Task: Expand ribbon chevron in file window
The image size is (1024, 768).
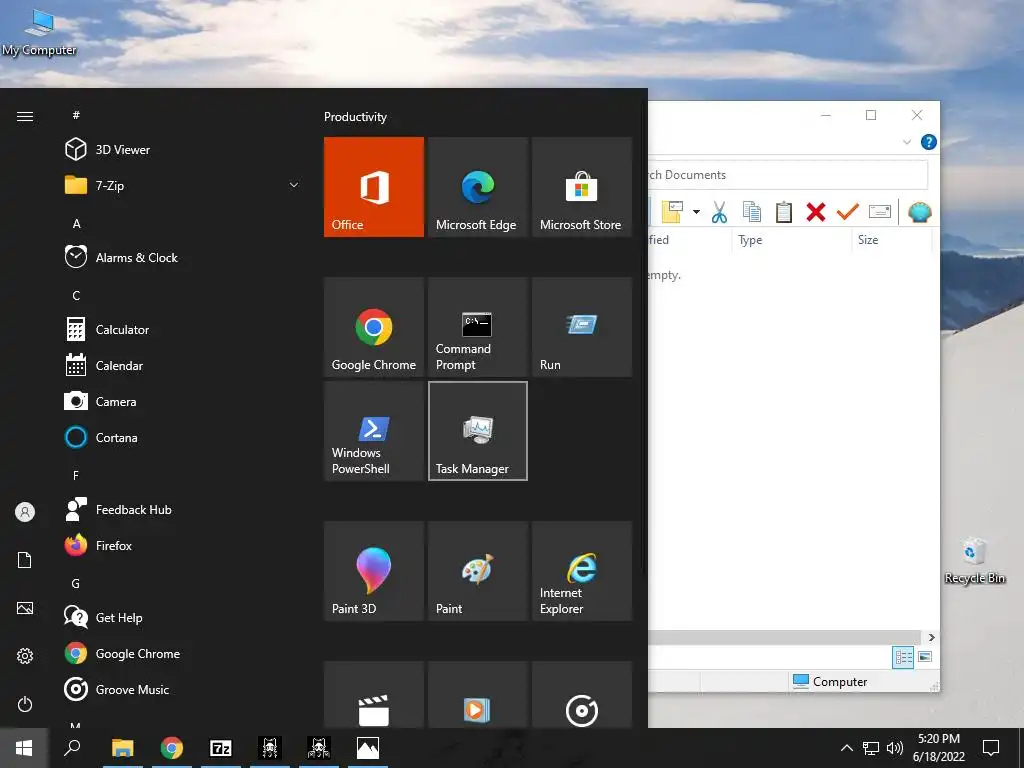Action: (906, 142)
